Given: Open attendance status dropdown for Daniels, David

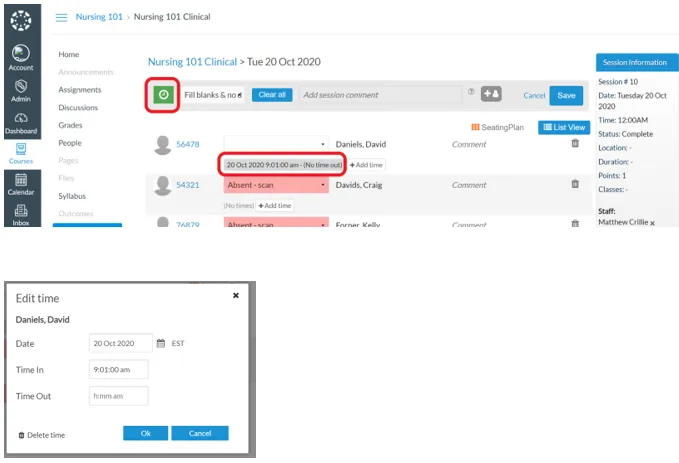Looking at the screenshot, I should tap(276, 144).
